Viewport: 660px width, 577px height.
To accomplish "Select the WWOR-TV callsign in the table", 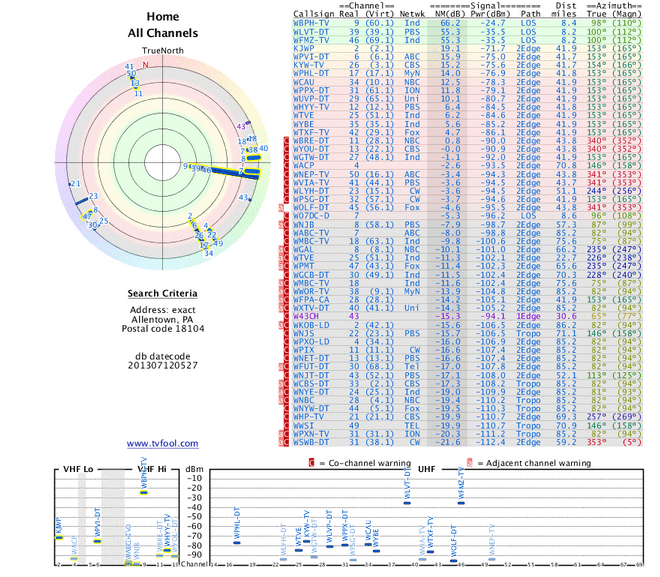I will [x=311, y=291].
